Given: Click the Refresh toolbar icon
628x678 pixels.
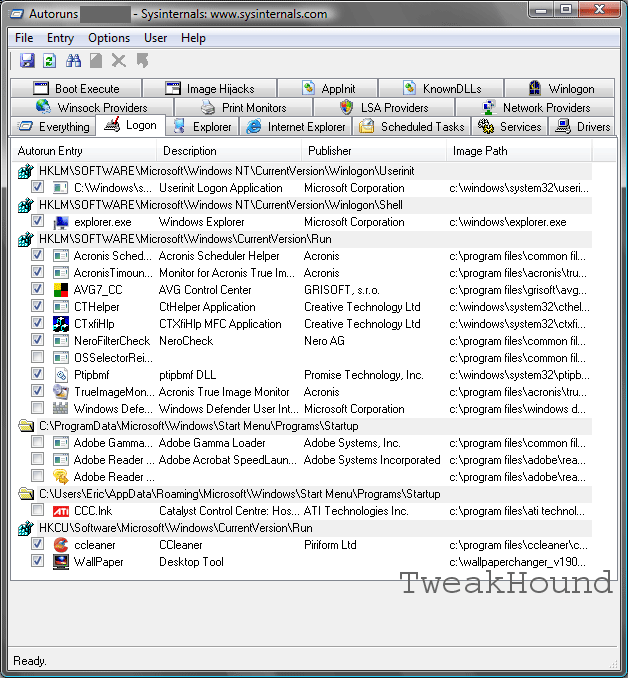Looking at the screenshot, I should pos(49,61).
